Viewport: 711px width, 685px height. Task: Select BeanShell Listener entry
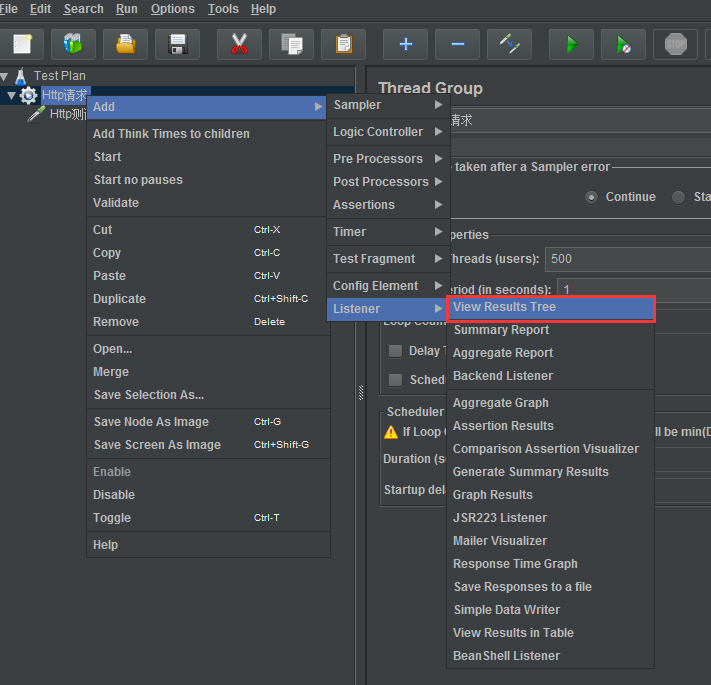coord(550,656)
